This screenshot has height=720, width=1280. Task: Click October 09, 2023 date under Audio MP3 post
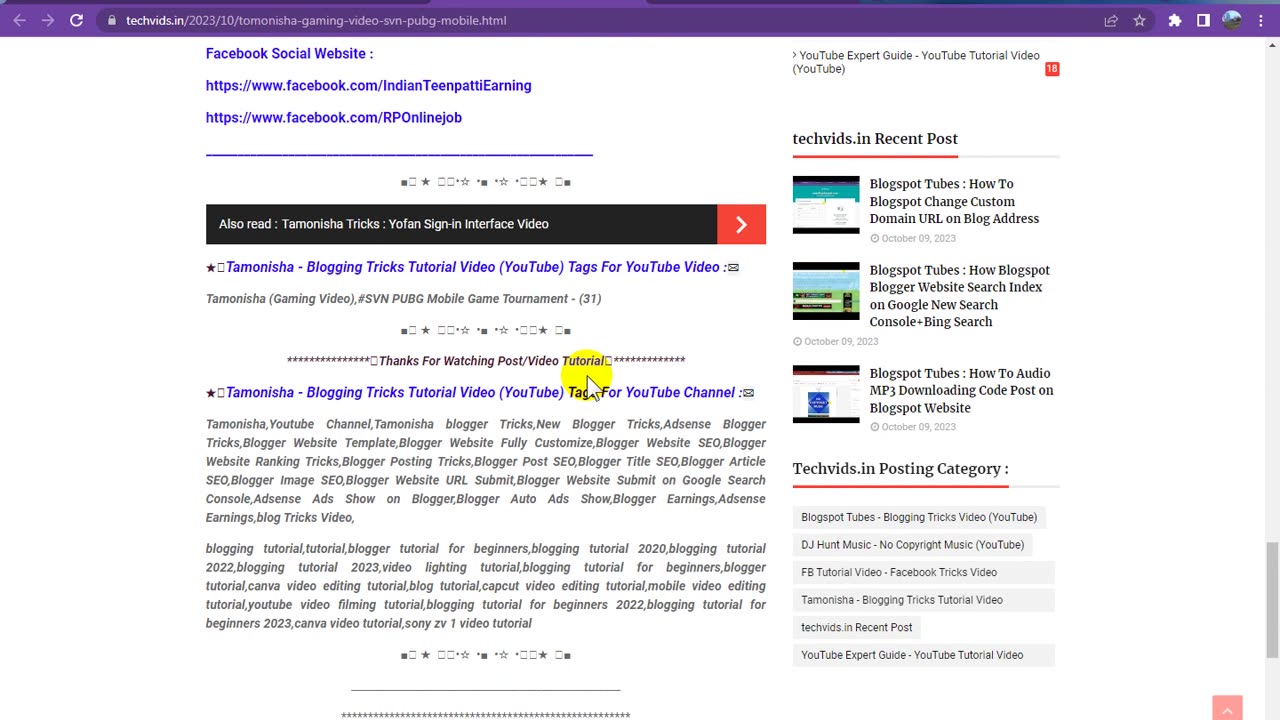point(913,427)
